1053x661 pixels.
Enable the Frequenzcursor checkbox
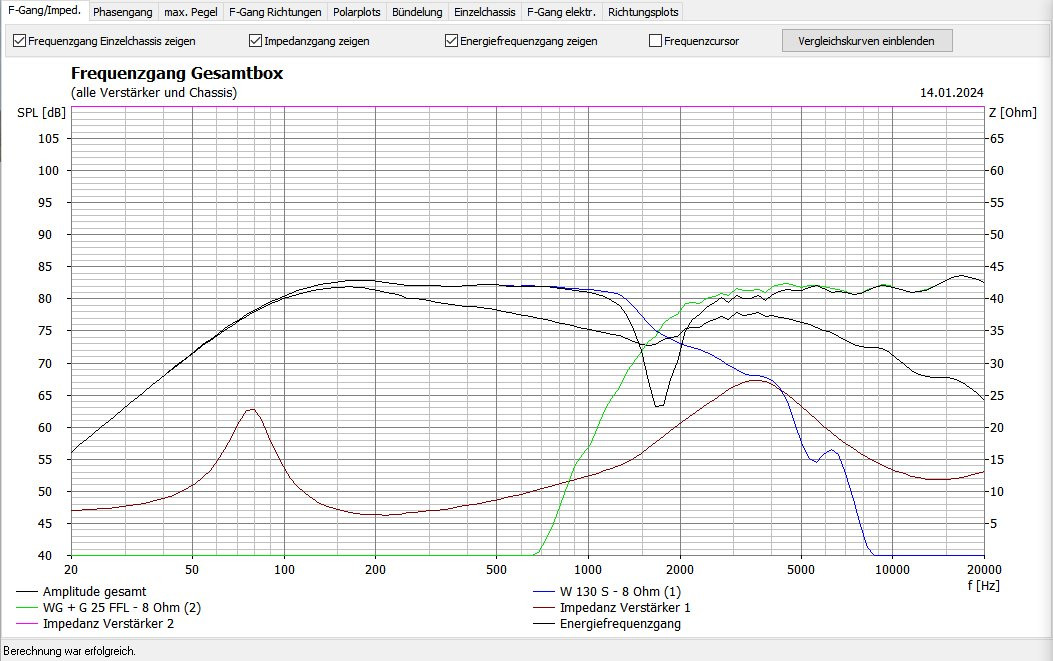(655, 41)
